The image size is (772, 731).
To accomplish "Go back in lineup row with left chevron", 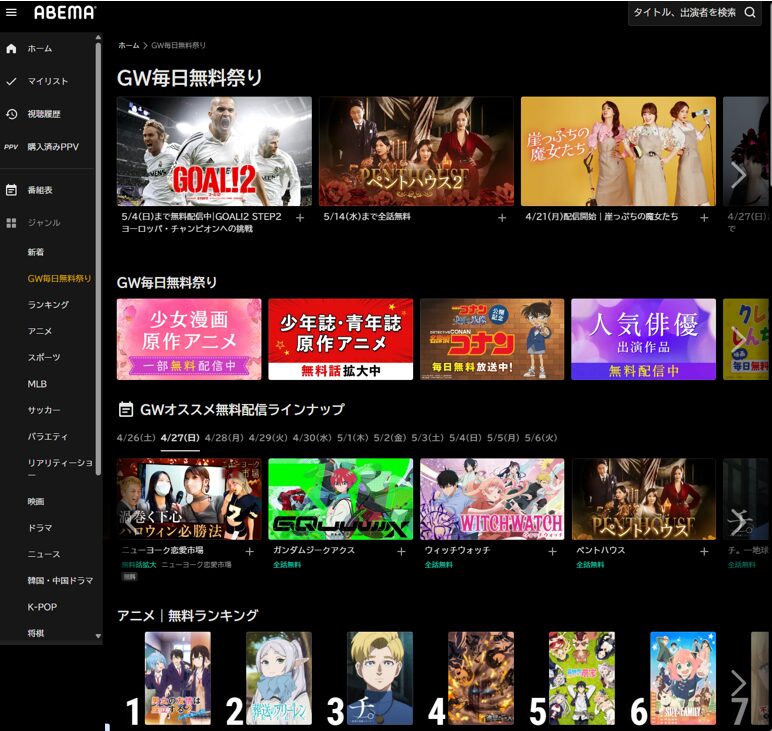I will 130,522.
